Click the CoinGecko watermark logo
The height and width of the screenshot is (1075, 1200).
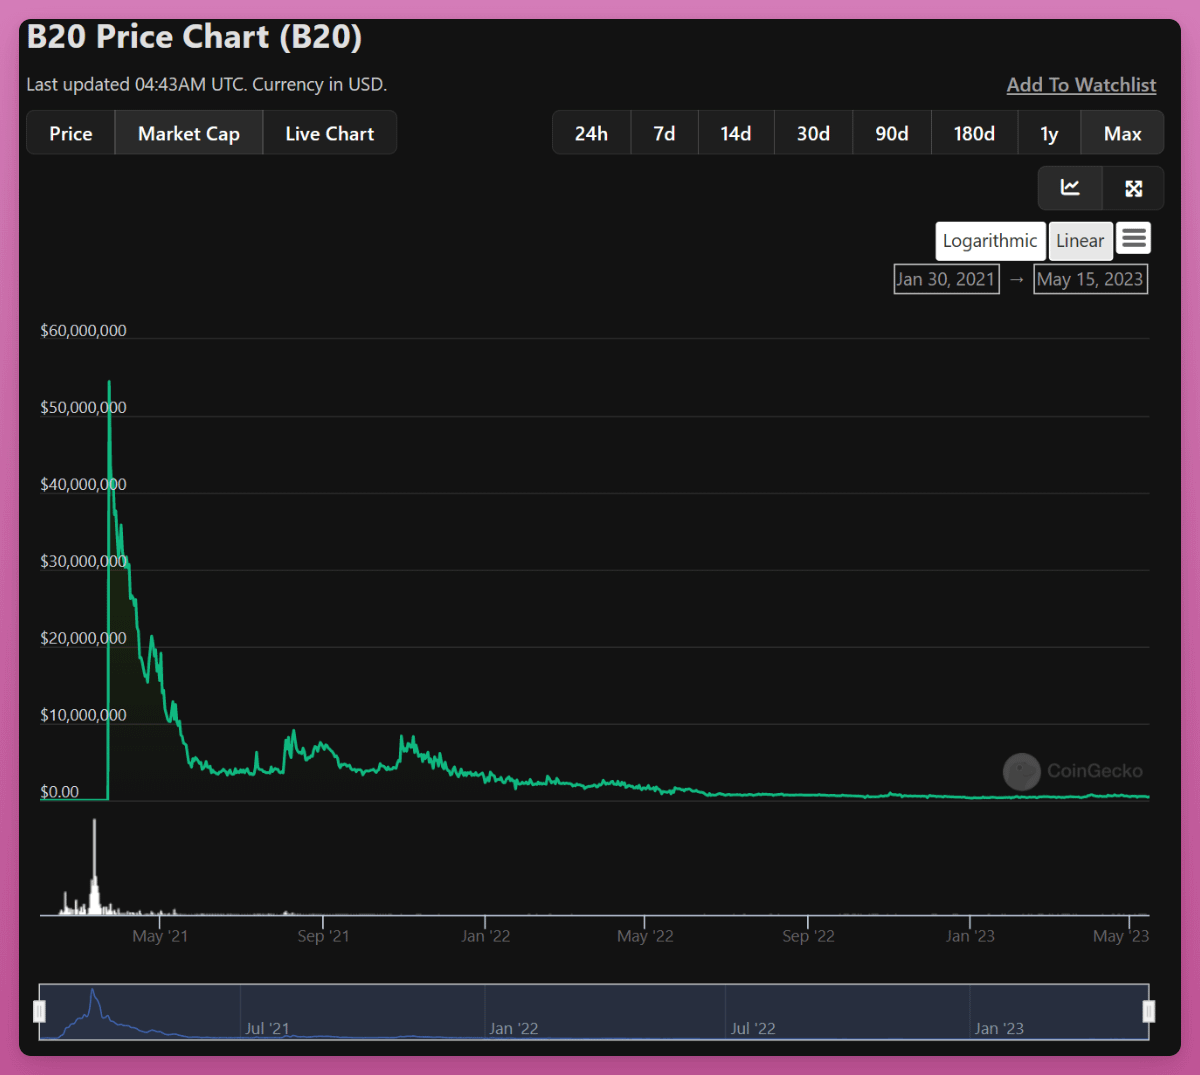1022,771
